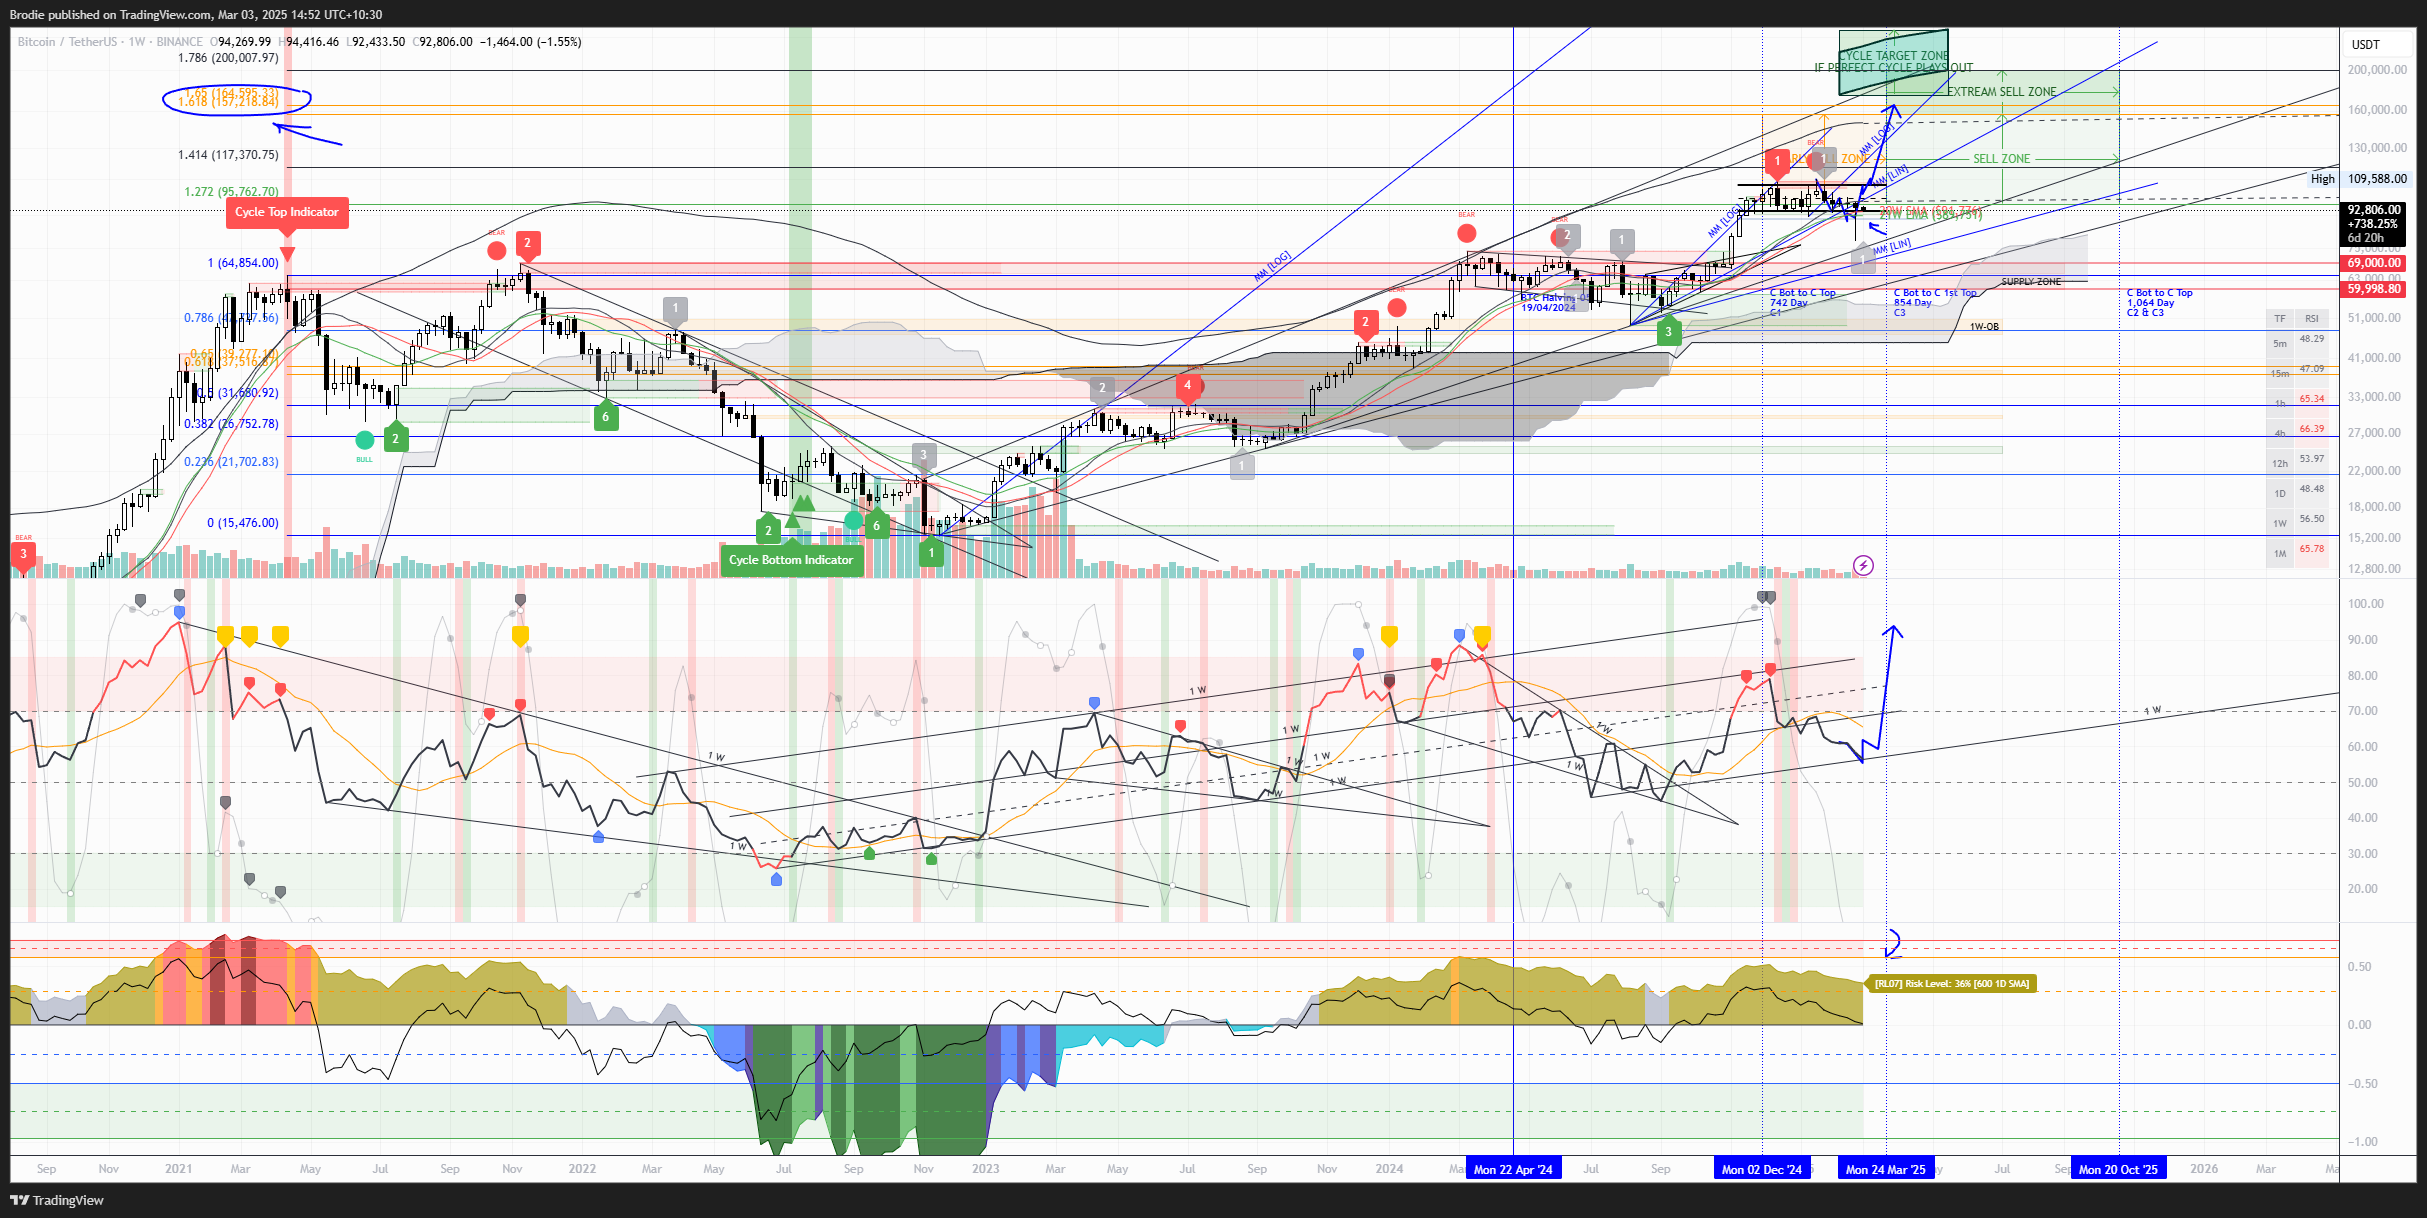The height and width of the screenshot is (1218, 2427).
Task: Click the TF header in RSI table
Action: click(x=2280, y=319)
